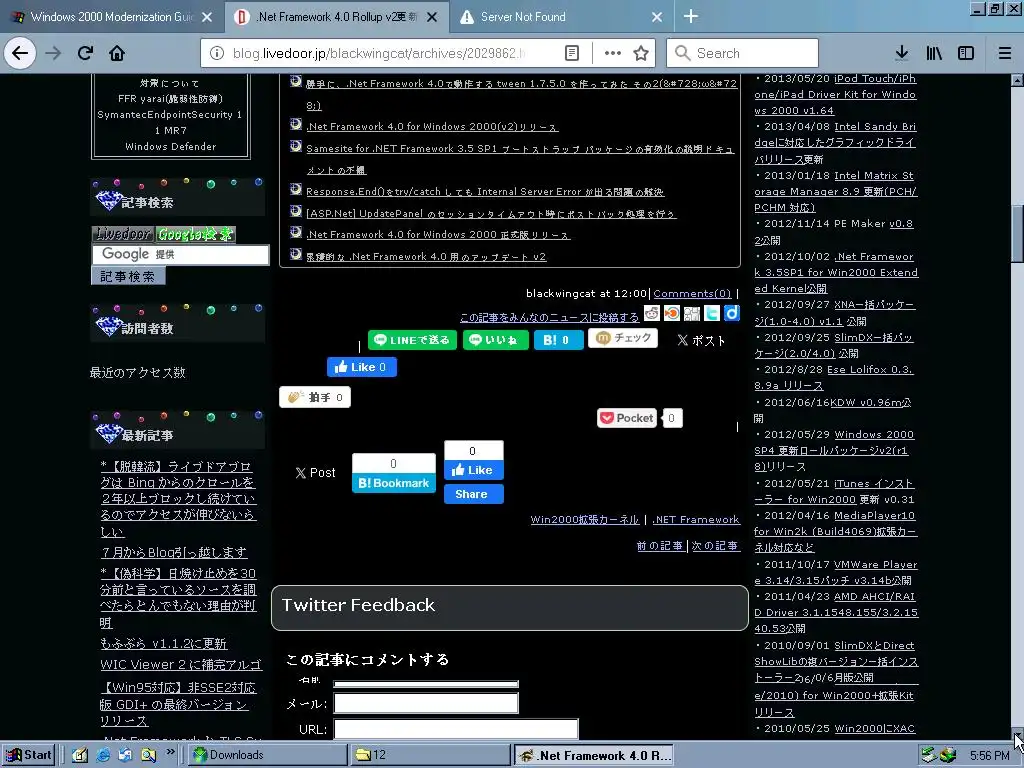Image resolution: width=1024 pixels, height=768 pixels.
Task: Open .Net Framework 4.0 for Windows 2000(v2)リリース link
Action: coord(432,127)
